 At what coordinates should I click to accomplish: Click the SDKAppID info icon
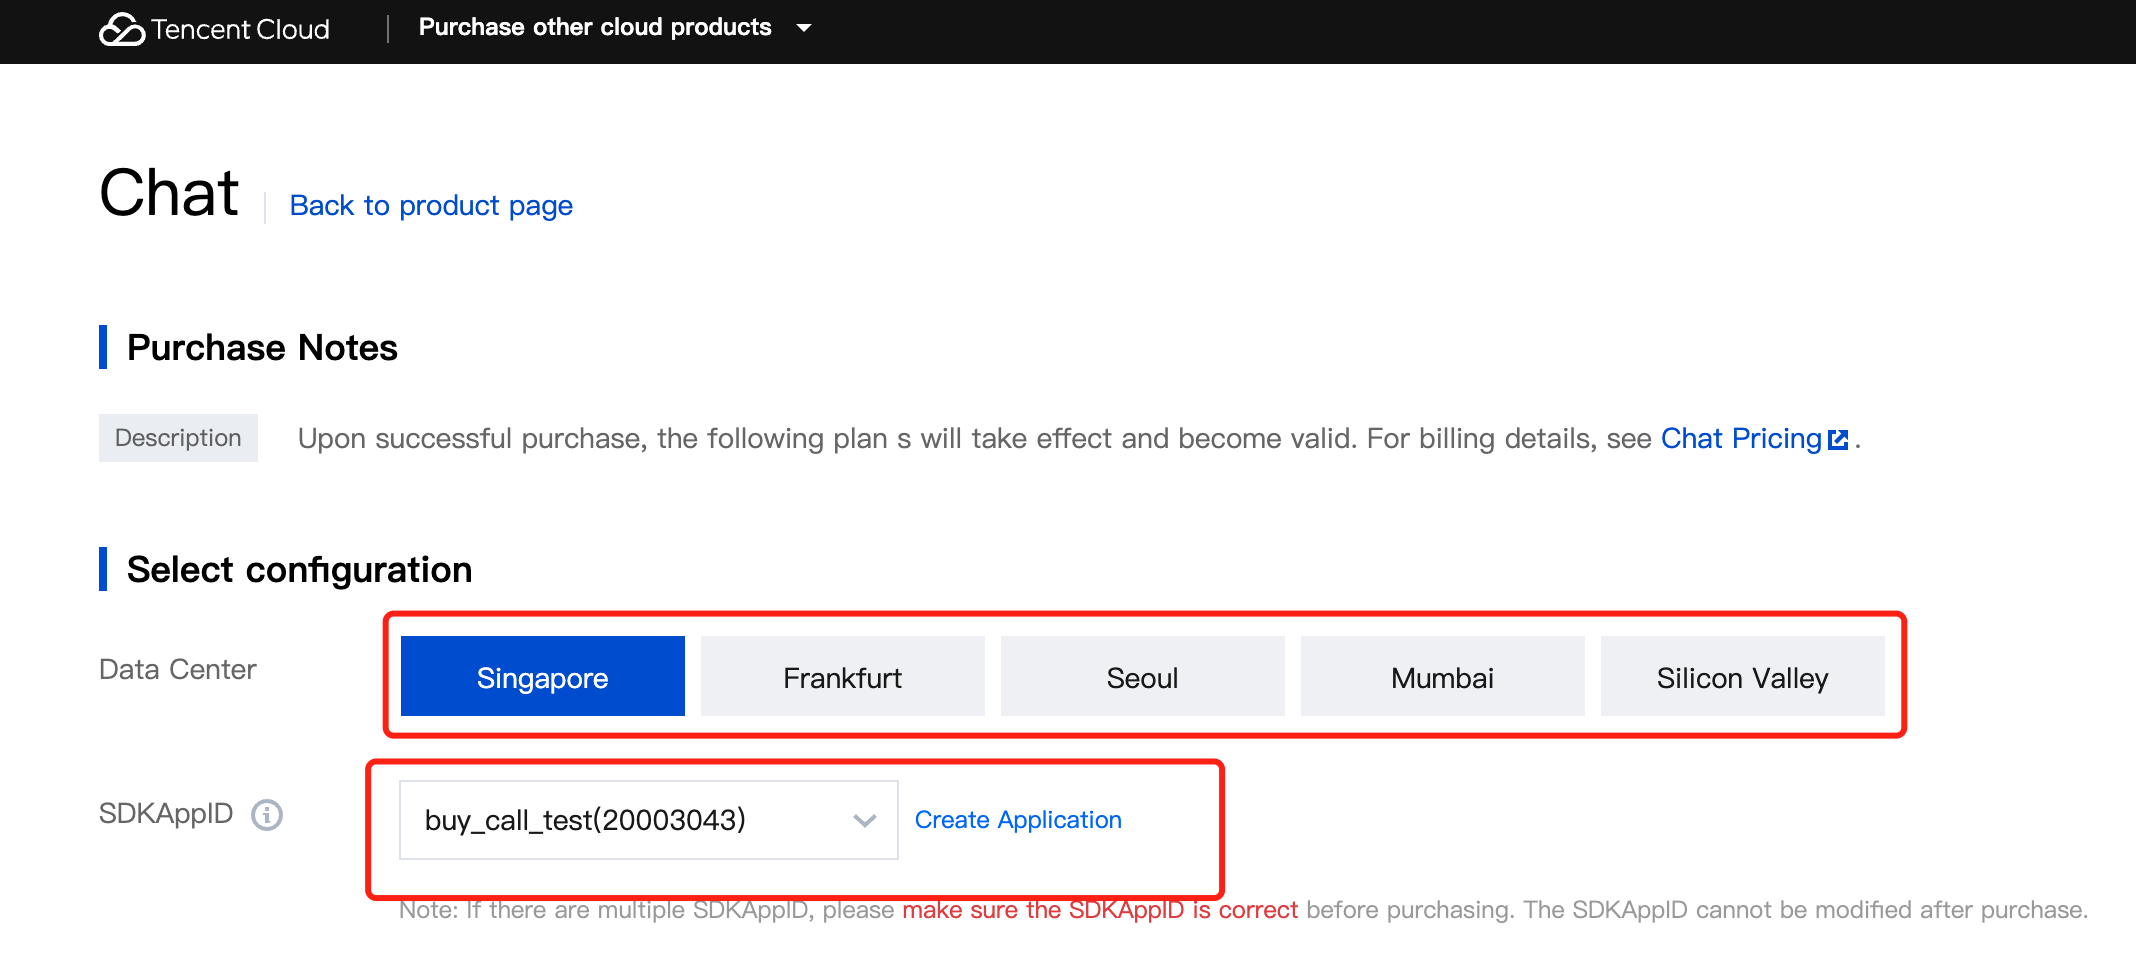click(x=267, y=815)
